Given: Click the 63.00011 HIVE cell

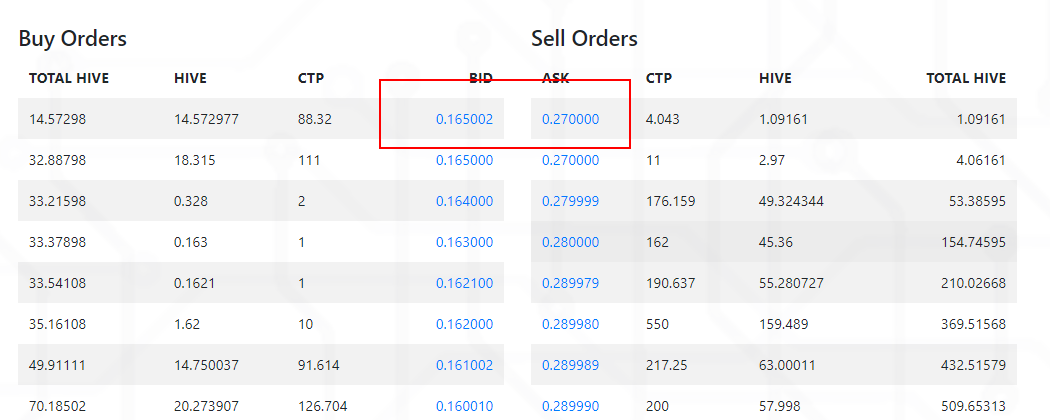Looking at the screenshot, I should [x=788, y=365].
